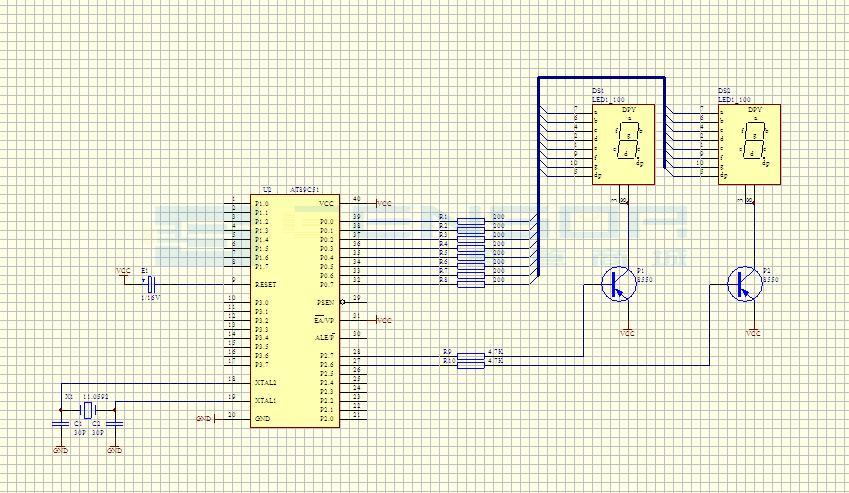Click resistor R9 4.7K symbol
This screenshot has width=849, height=493.
tap(471, 356)
